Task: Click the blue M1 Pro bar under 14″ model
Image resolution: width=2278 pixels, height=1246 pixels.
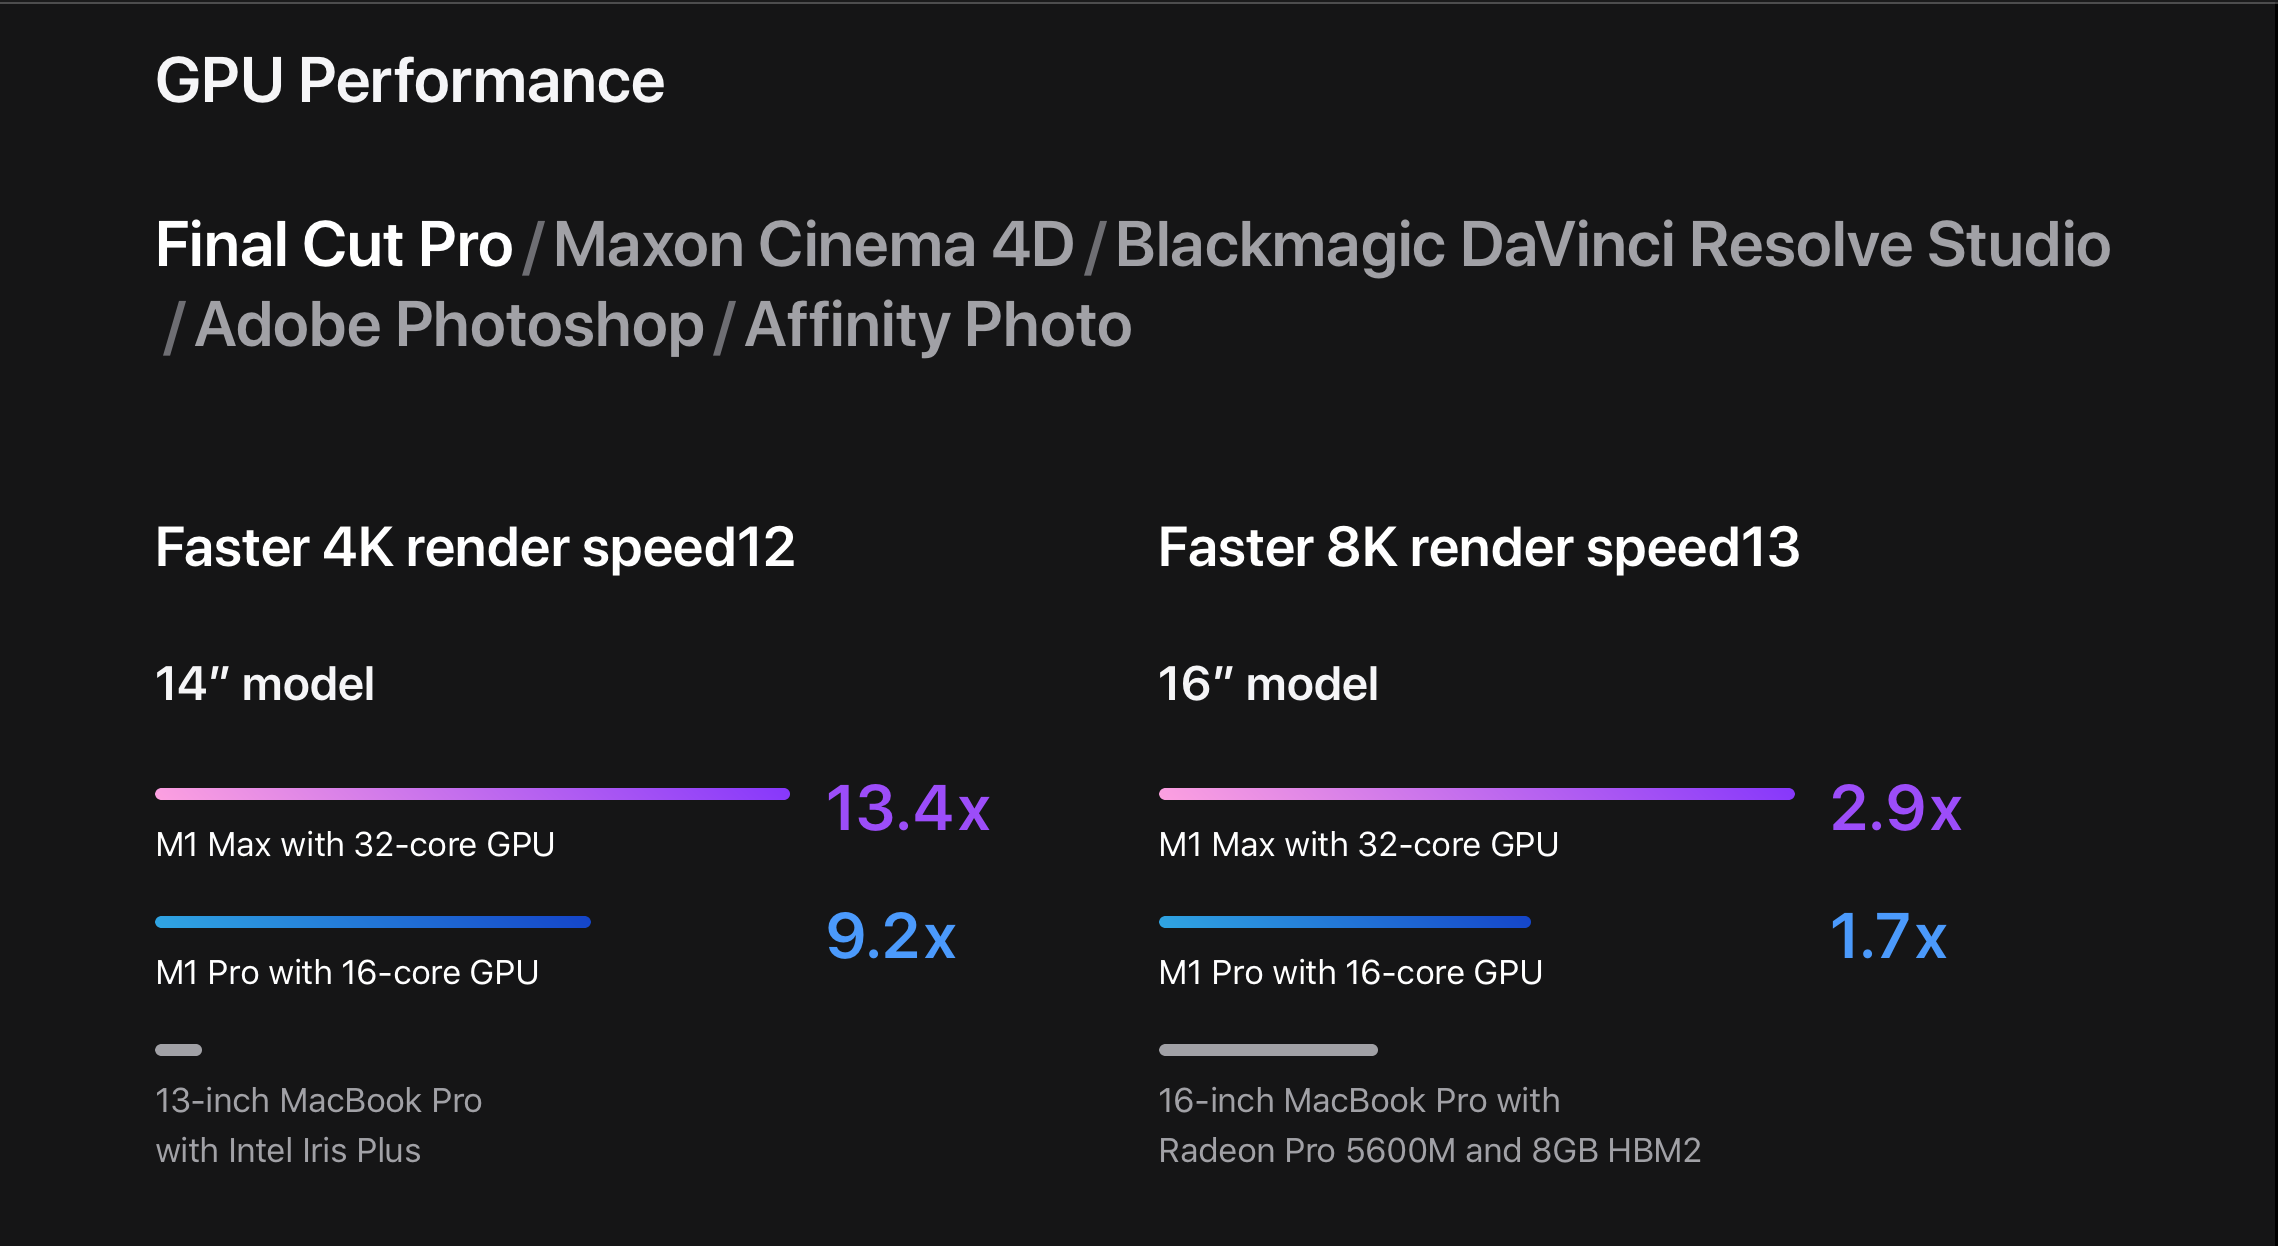Action: [373, 922]
